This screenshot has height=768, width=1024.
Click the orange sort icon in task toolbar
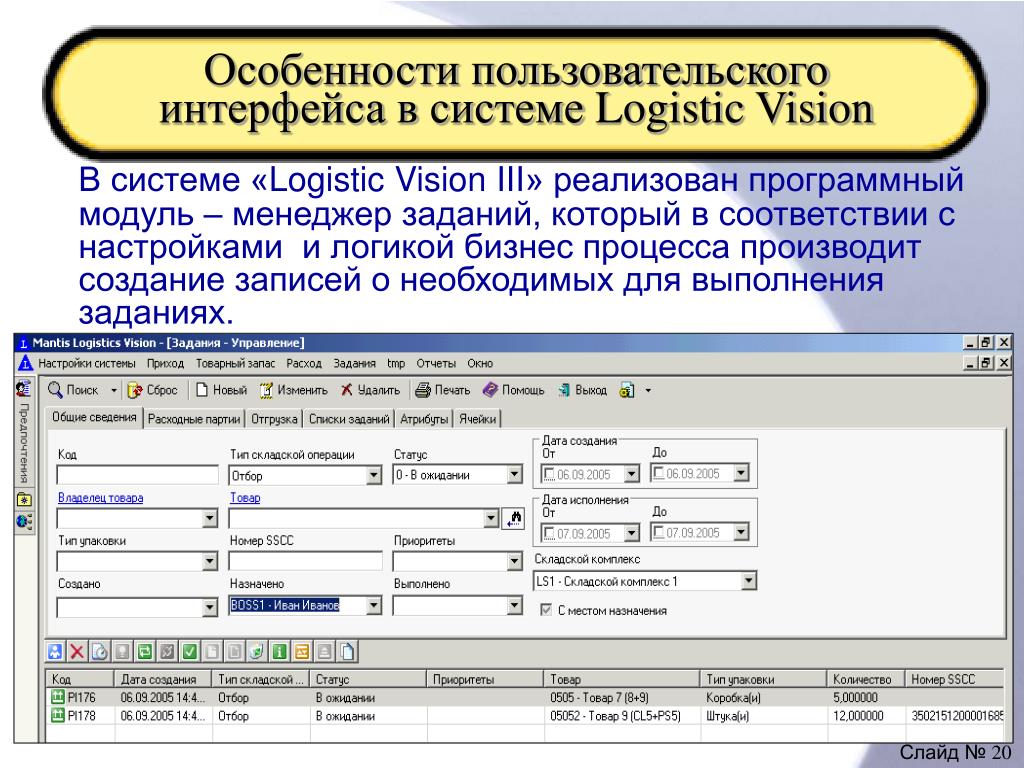coord(301,651)
